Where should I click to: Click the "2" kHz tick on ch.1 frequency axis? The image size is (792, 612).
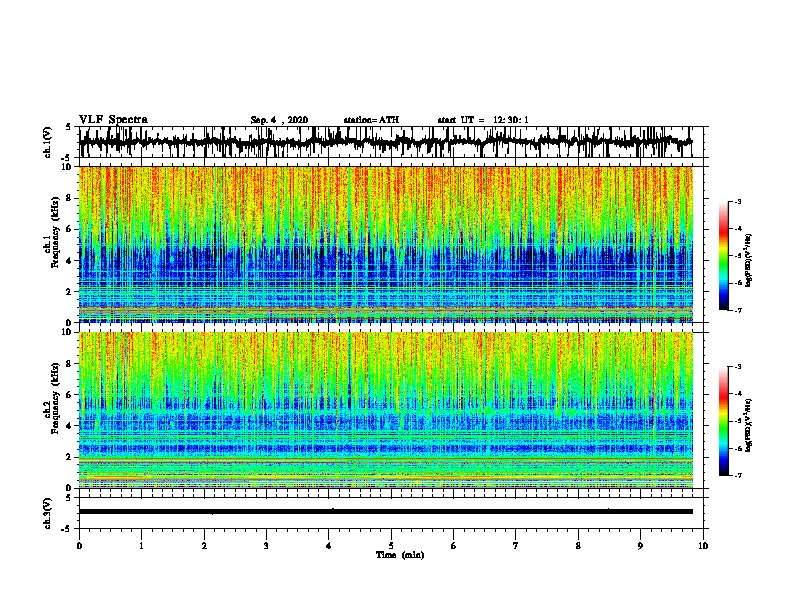coord(70,292)
